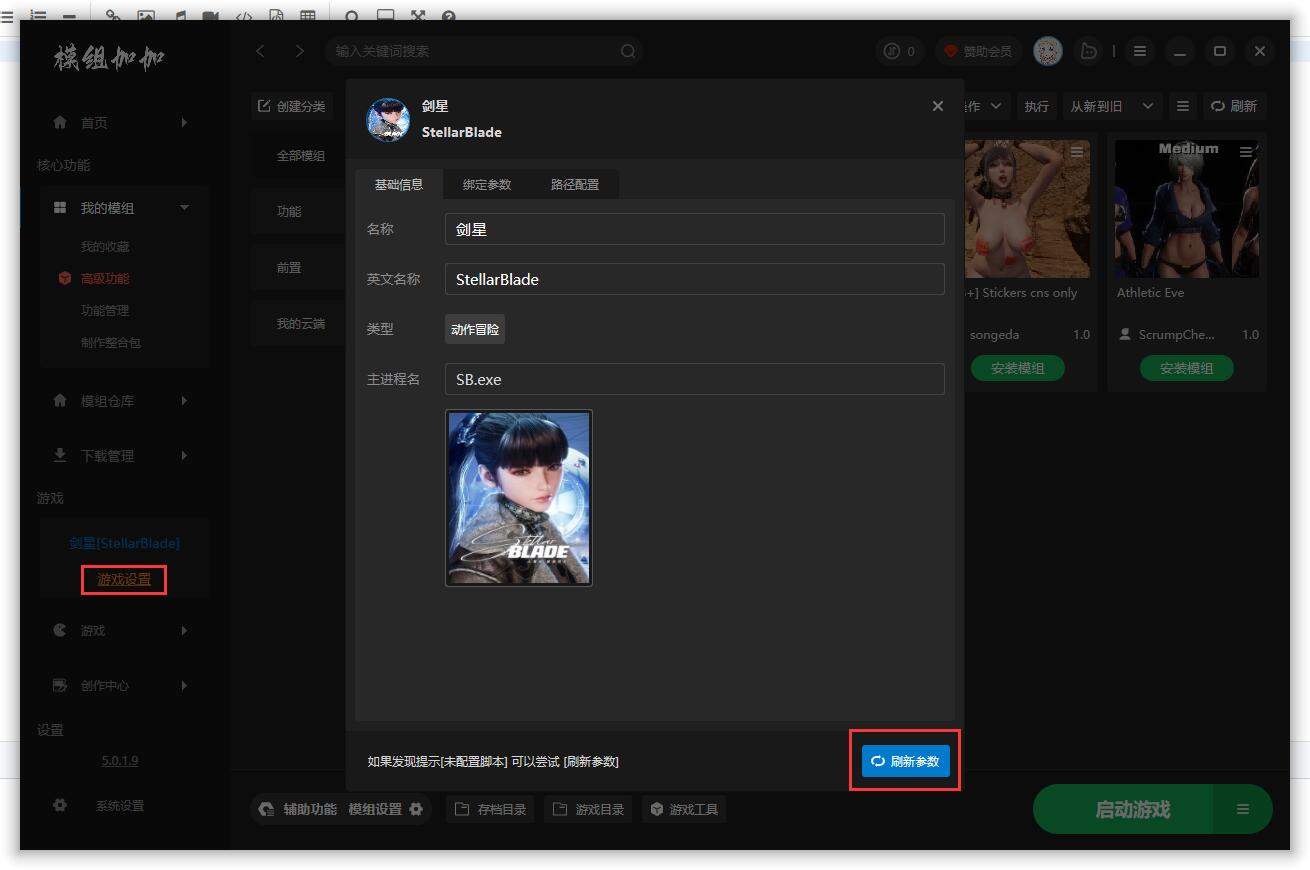This screenshot has width=1310, height=870.
Task: Switch to the 基础信息 tab
Action: pos(399,185)
